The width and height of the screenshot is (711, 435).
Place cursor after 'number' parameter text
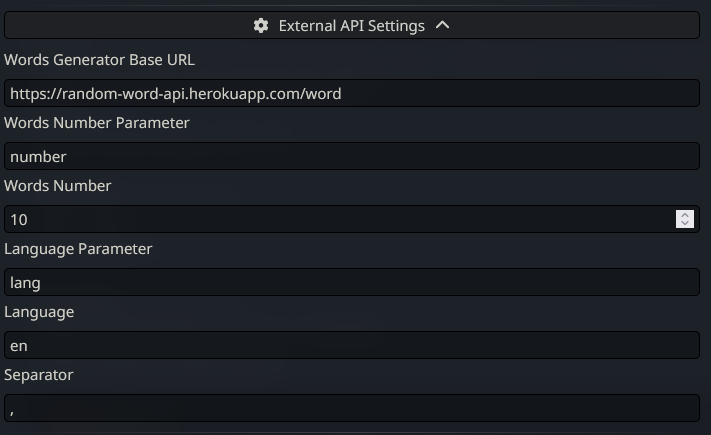(67, 157)
